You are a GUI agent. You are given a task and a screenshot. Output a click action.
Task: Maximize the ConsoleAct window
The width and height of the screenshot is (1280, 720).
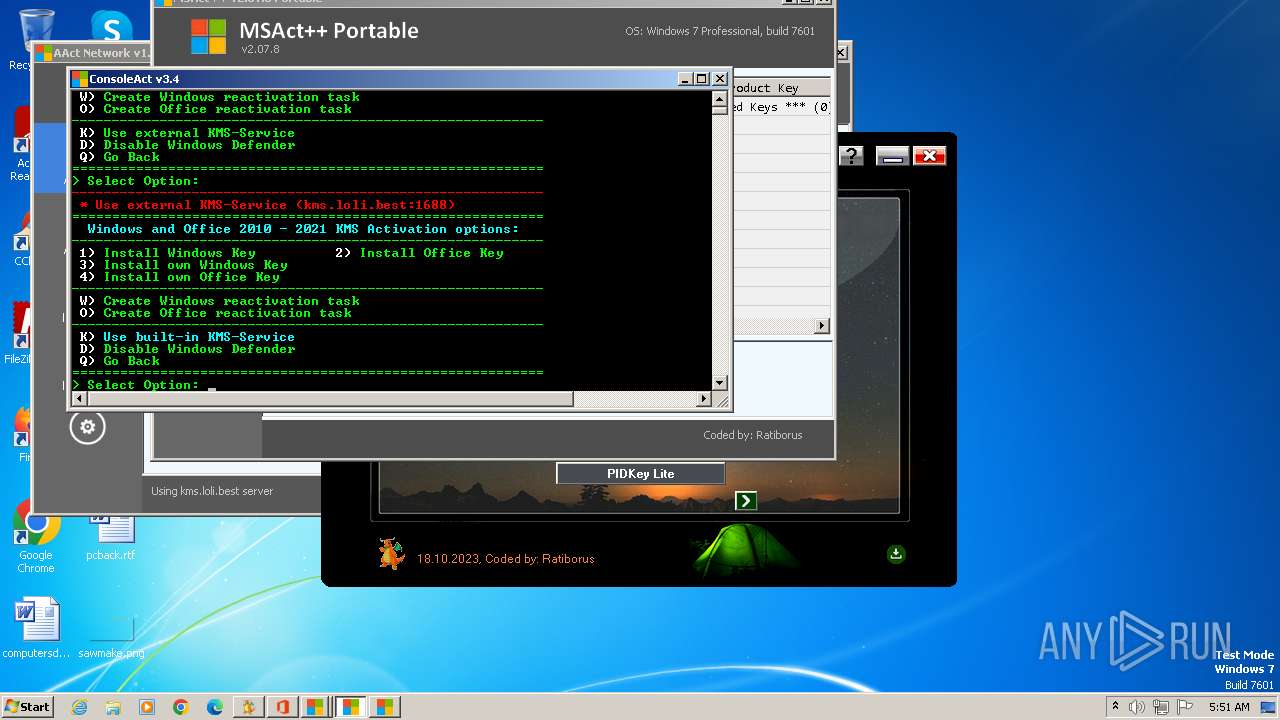coord(702,79)
